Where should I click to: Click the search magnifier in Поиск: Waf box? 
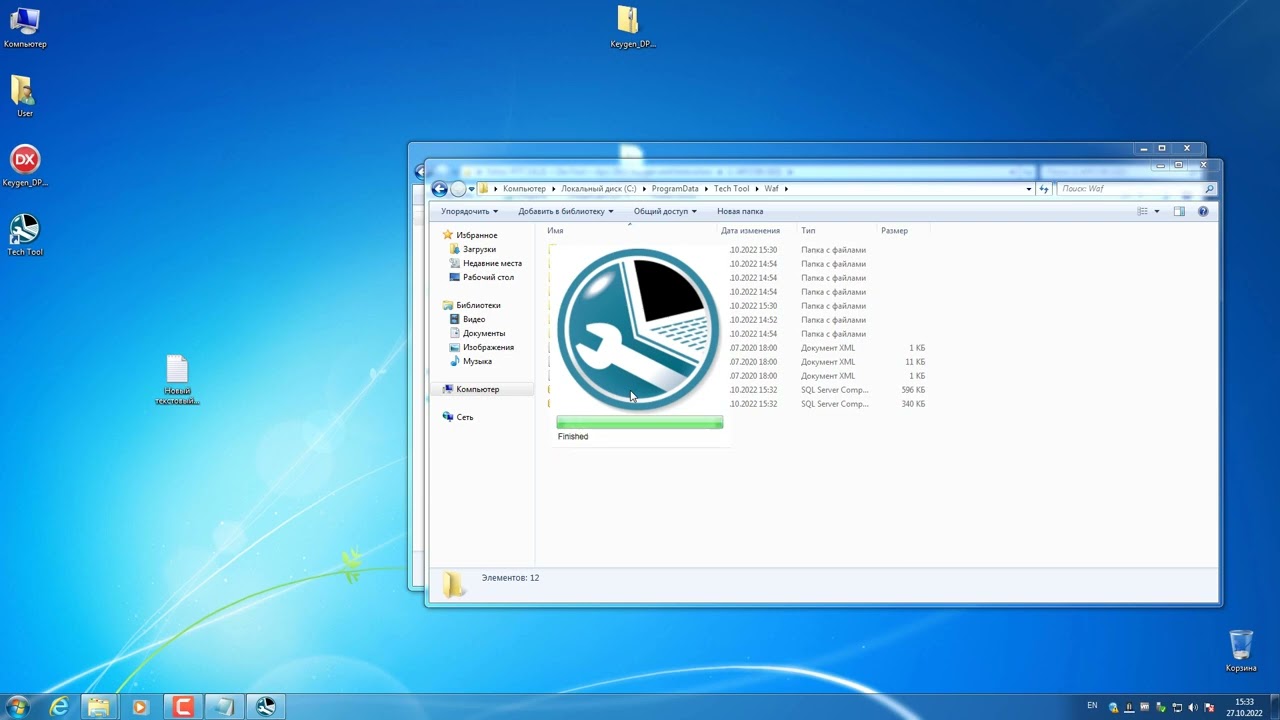tap(1209, 189)
